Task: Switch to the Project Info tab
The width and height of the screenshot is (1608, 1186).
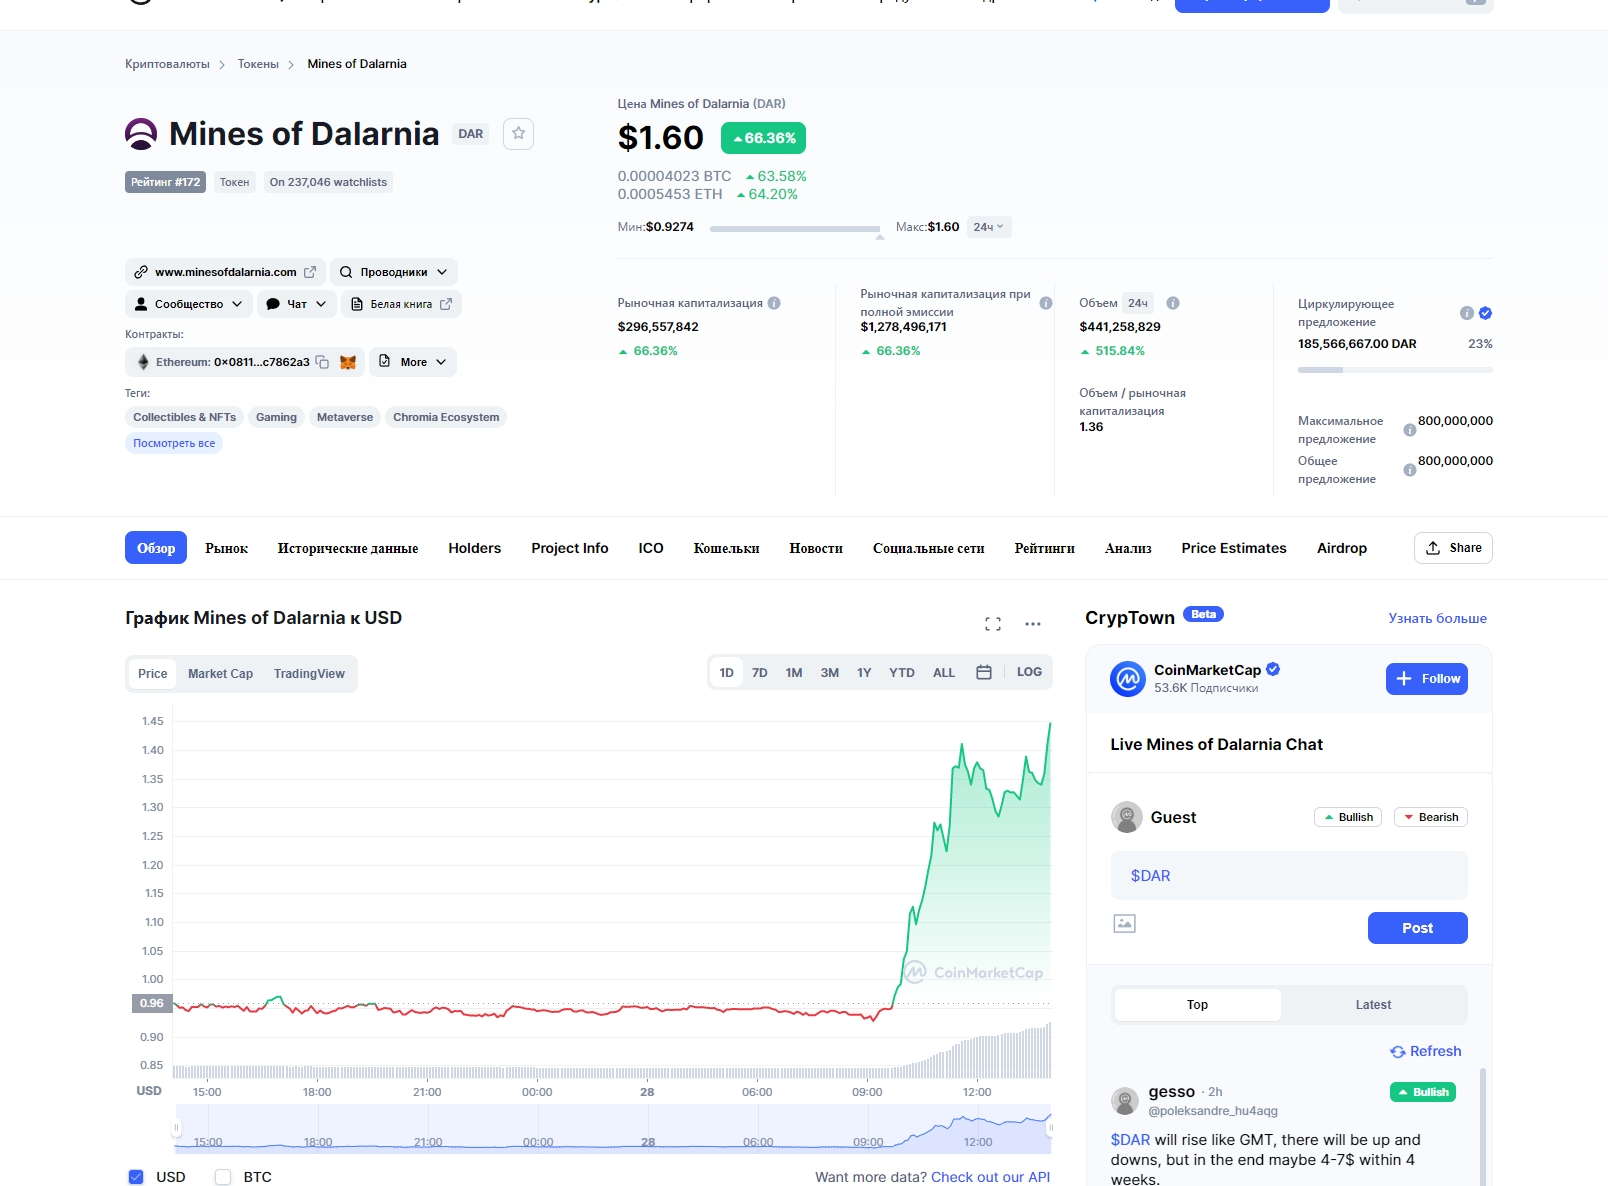Action: point(570,548)
